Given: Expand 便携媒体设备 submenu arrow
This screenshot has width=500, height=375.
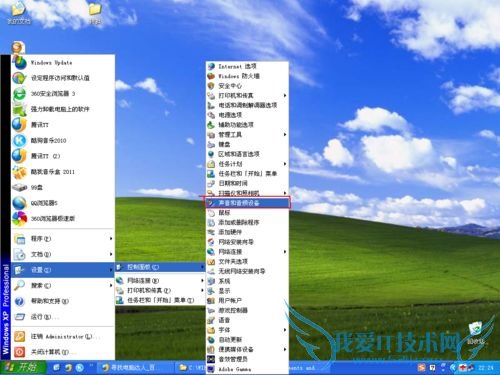Looking at the screenshot, I should tap(285, 349).
